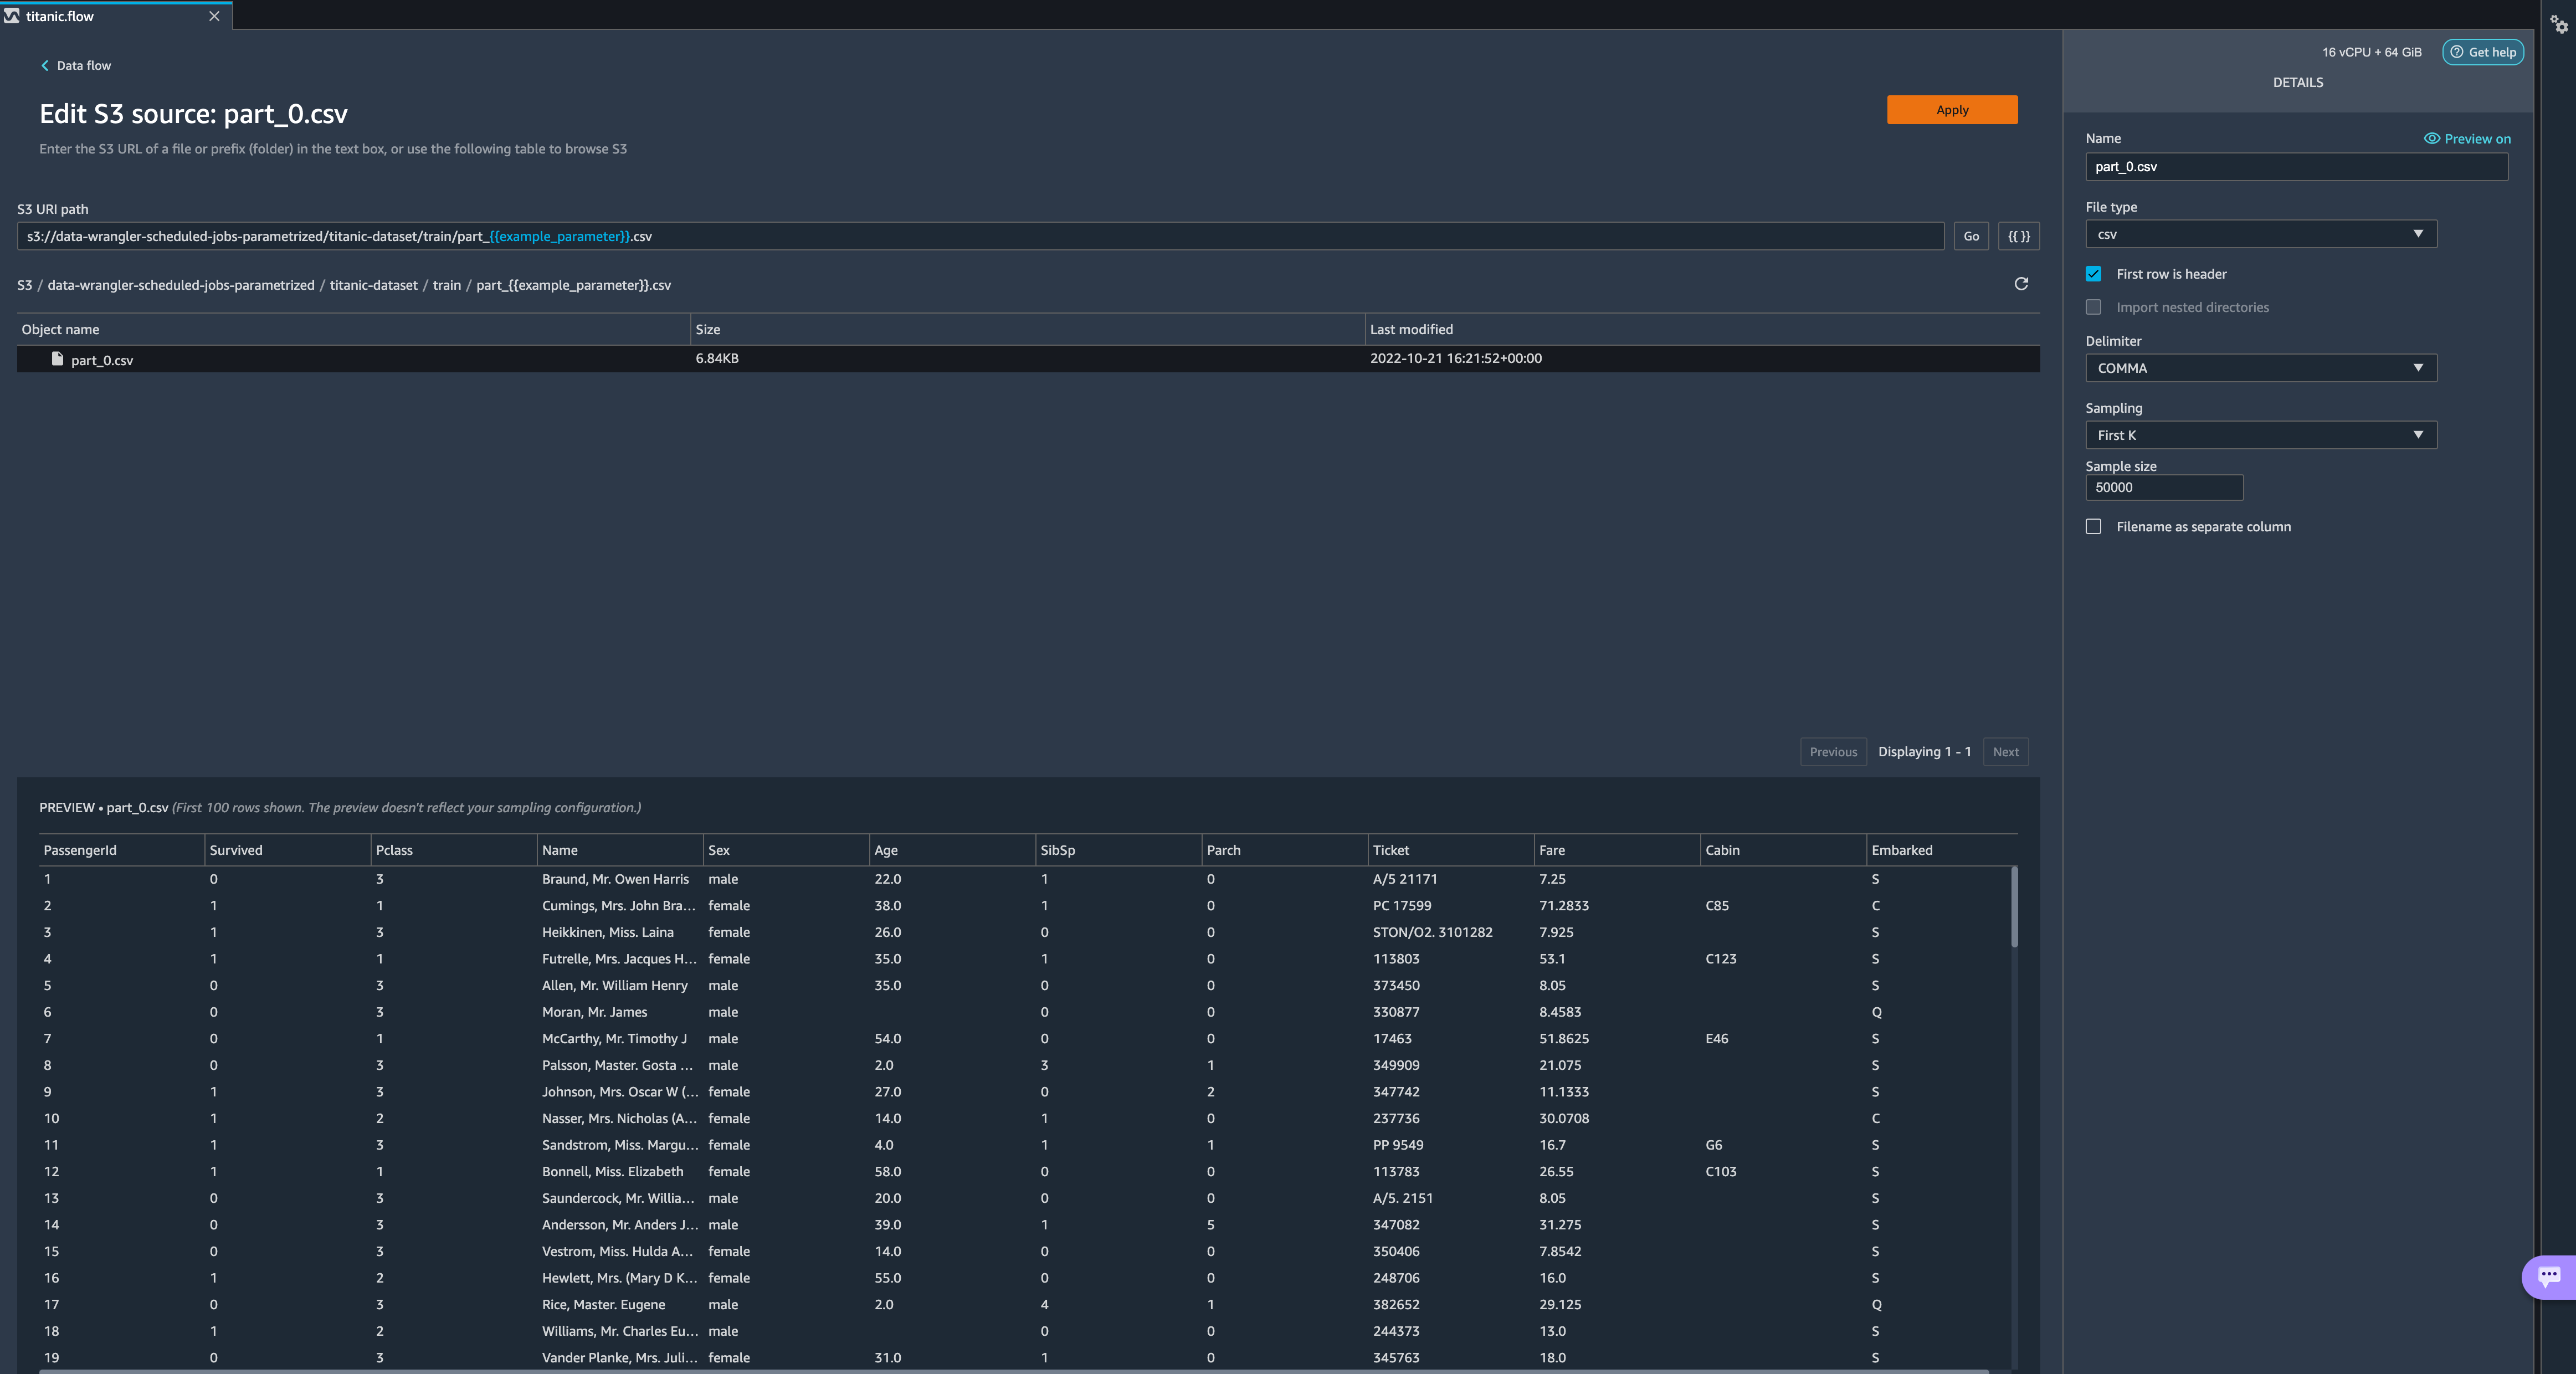Click the Get help question icon
The image size is (2576, 1374).
pyautogui.click(x=2456, y=52)
